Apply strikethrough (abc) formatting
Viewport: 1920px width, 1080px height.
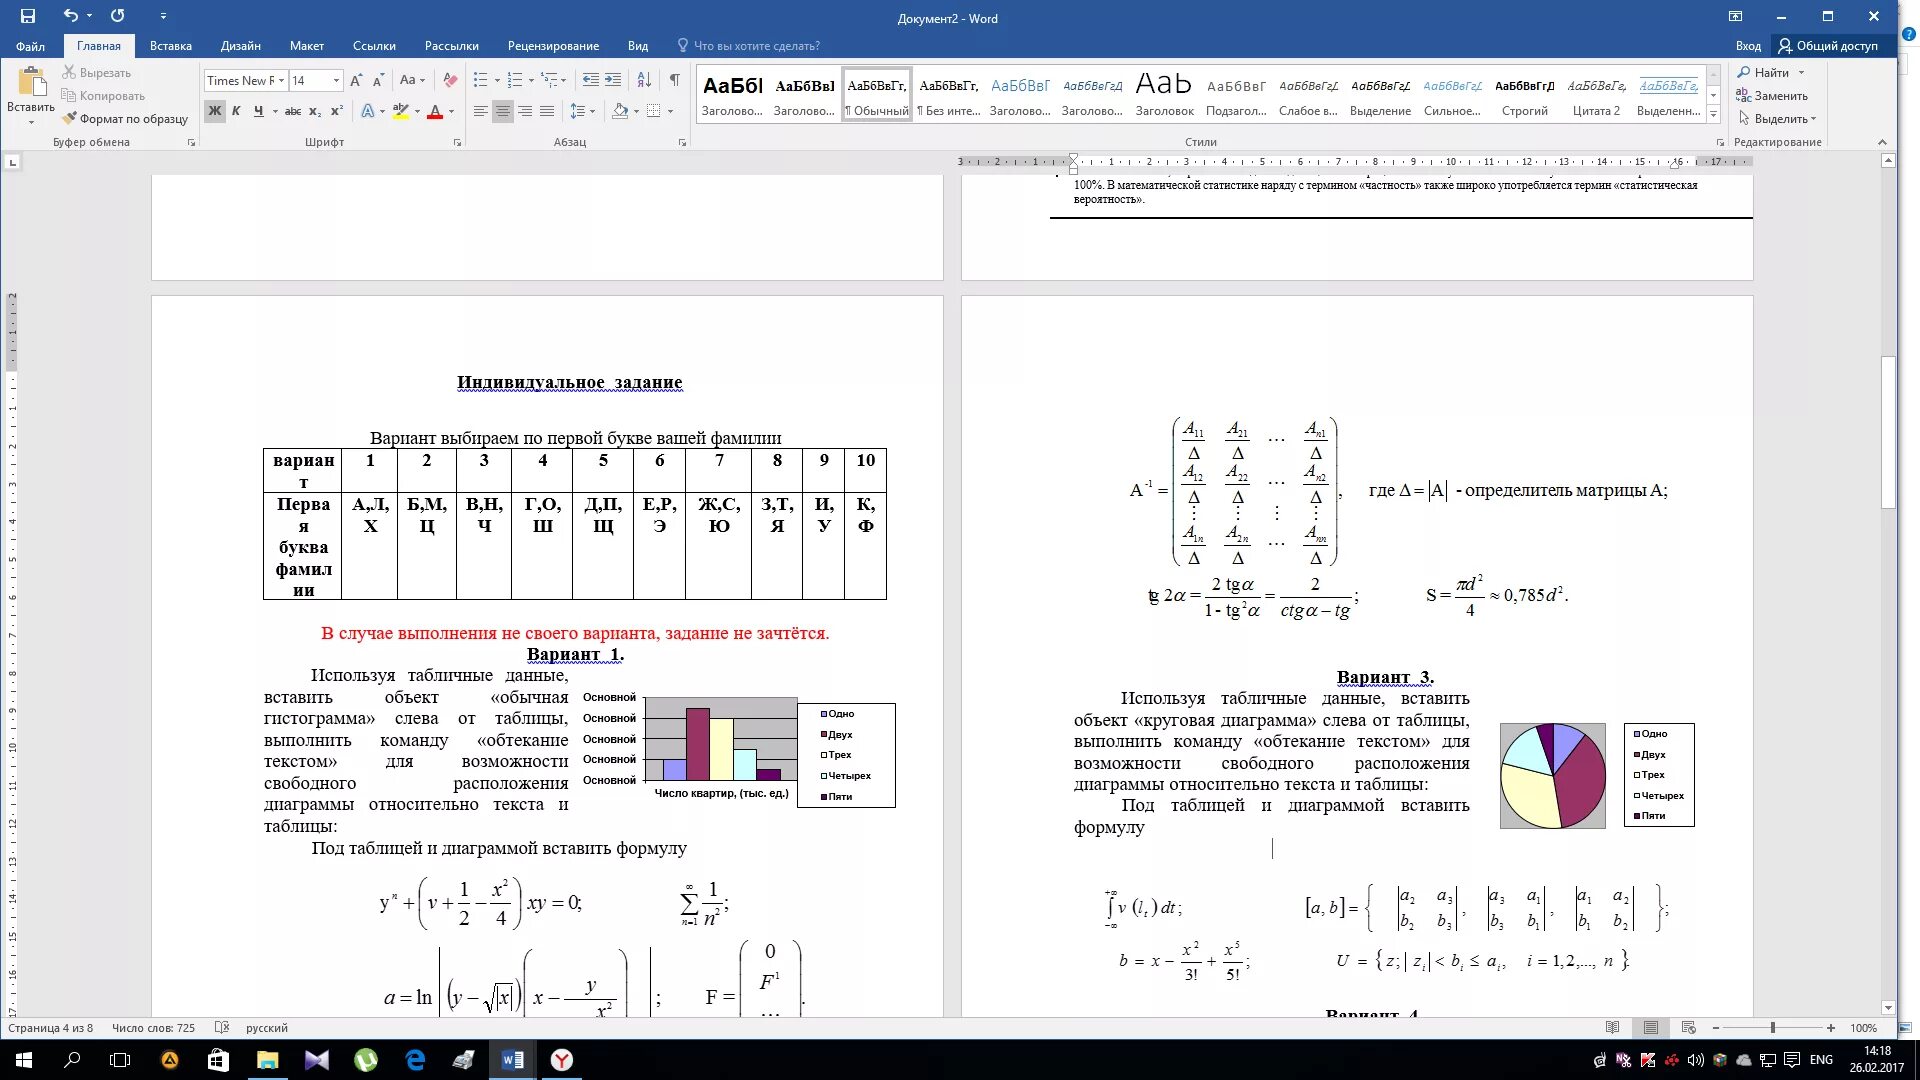point(292,111)
